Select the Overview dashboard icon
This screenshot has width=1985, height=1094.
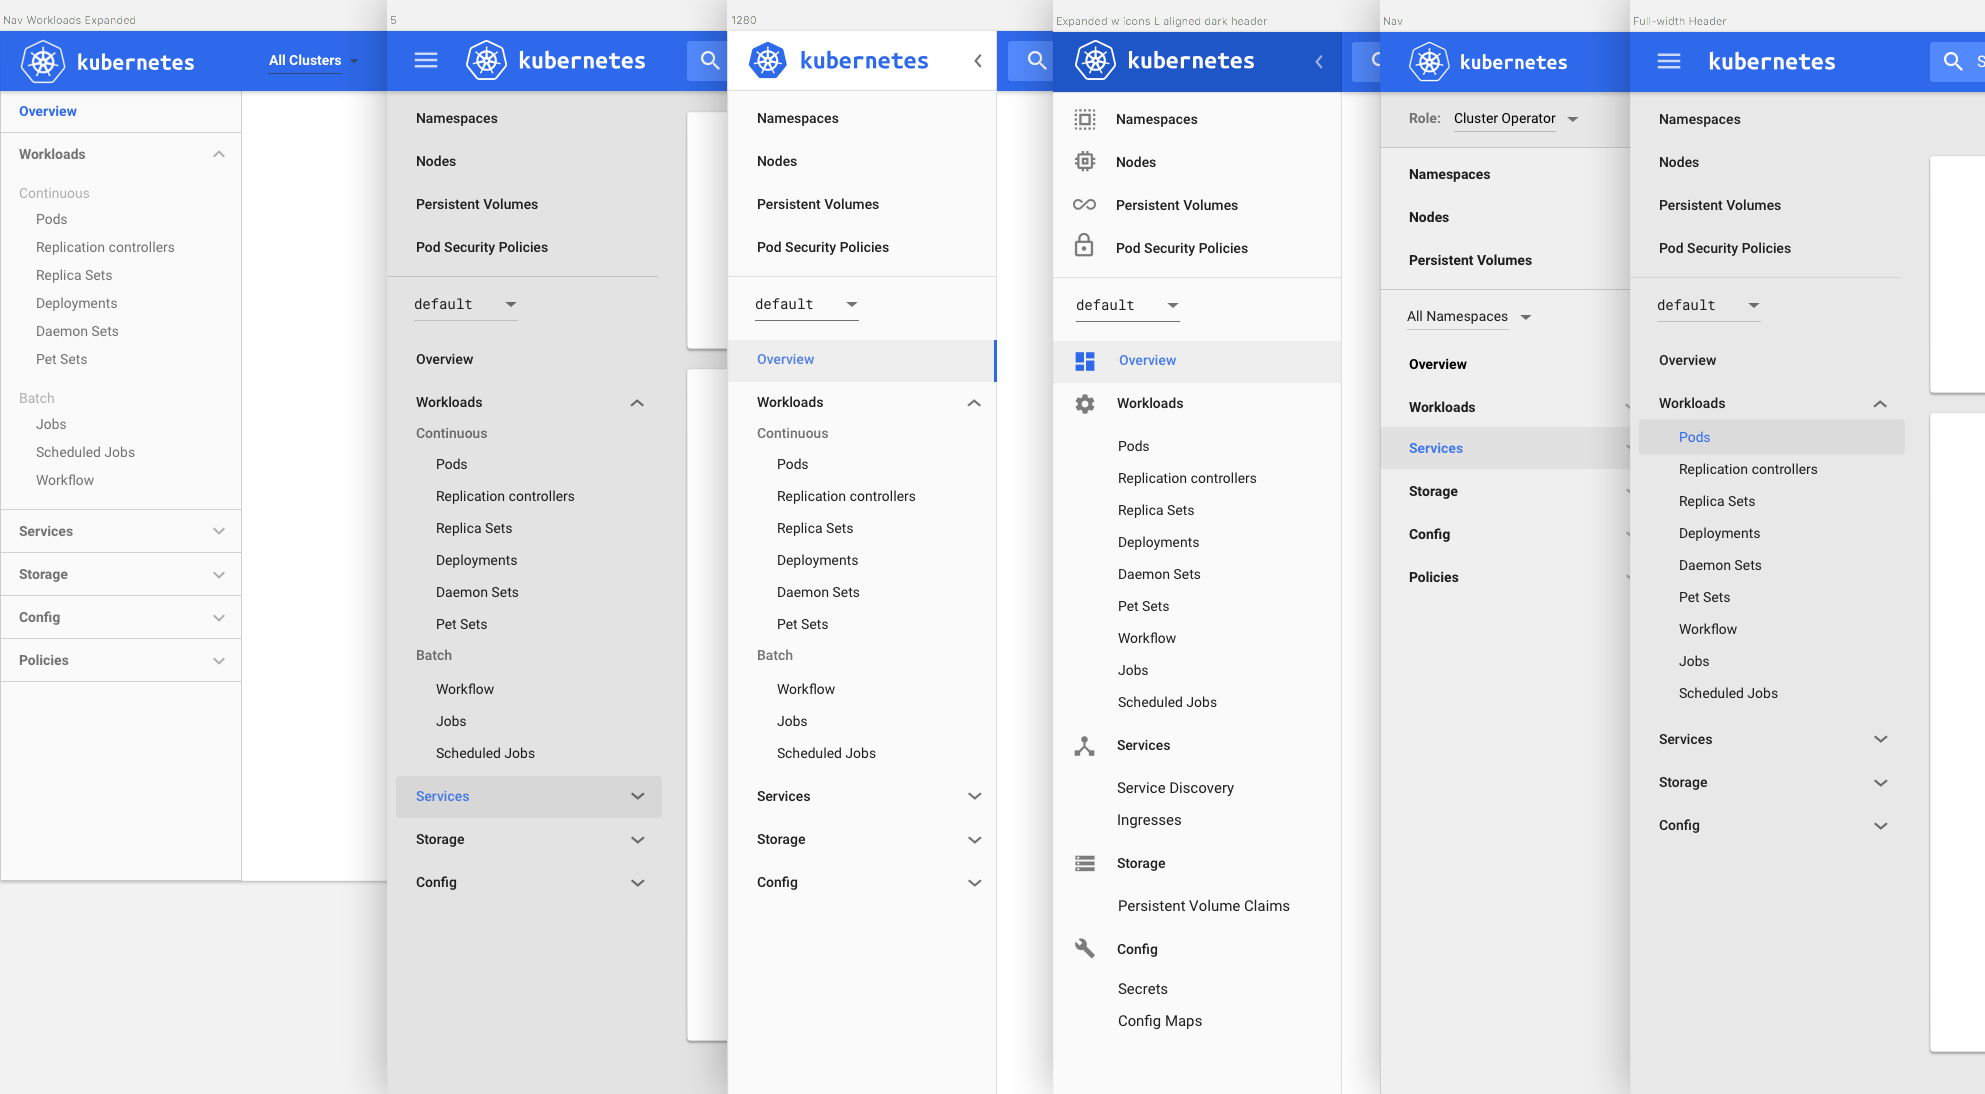click(1085, 360)
